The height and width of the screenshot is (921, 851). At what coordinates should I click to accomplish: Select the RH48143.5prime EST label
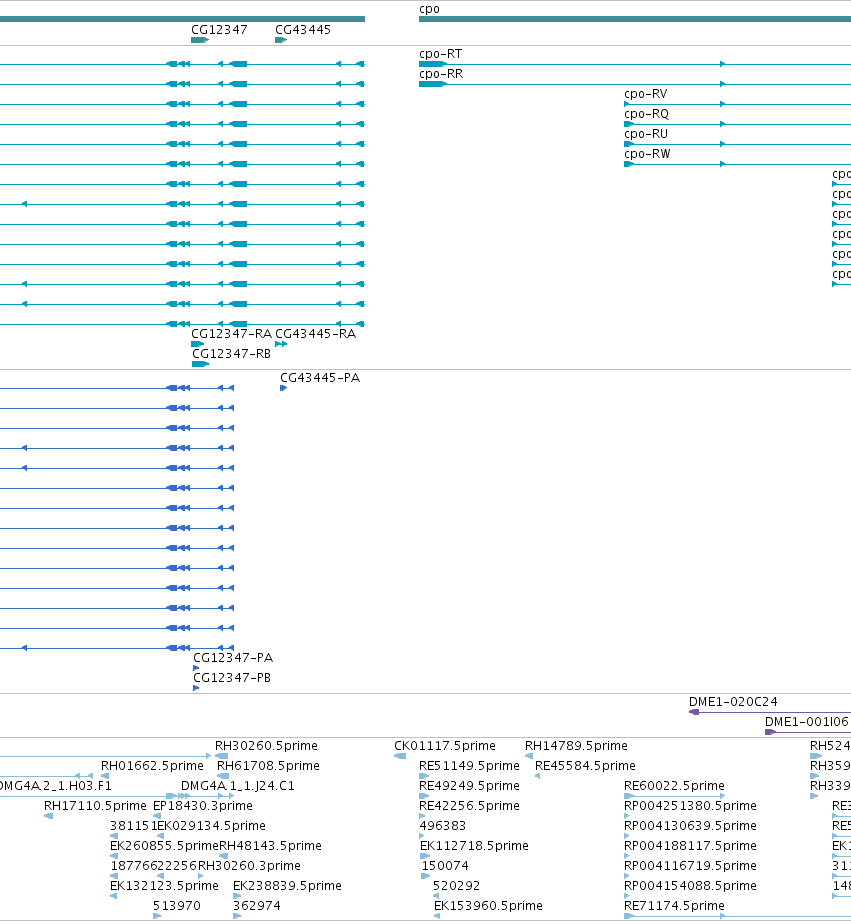pos(270,846)
